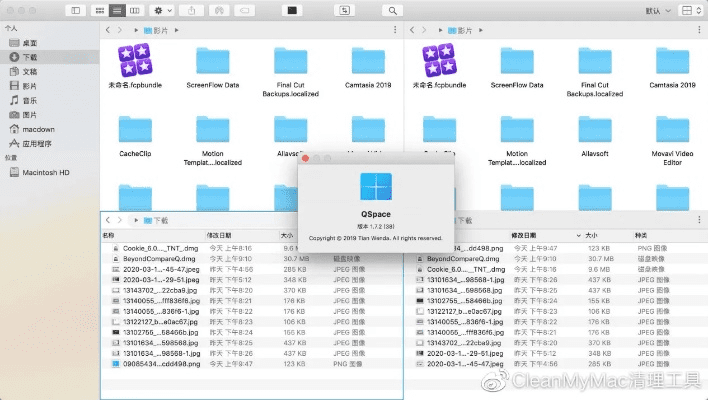
Task: Open the gear action menu dropdown
Action: (163, 10)
